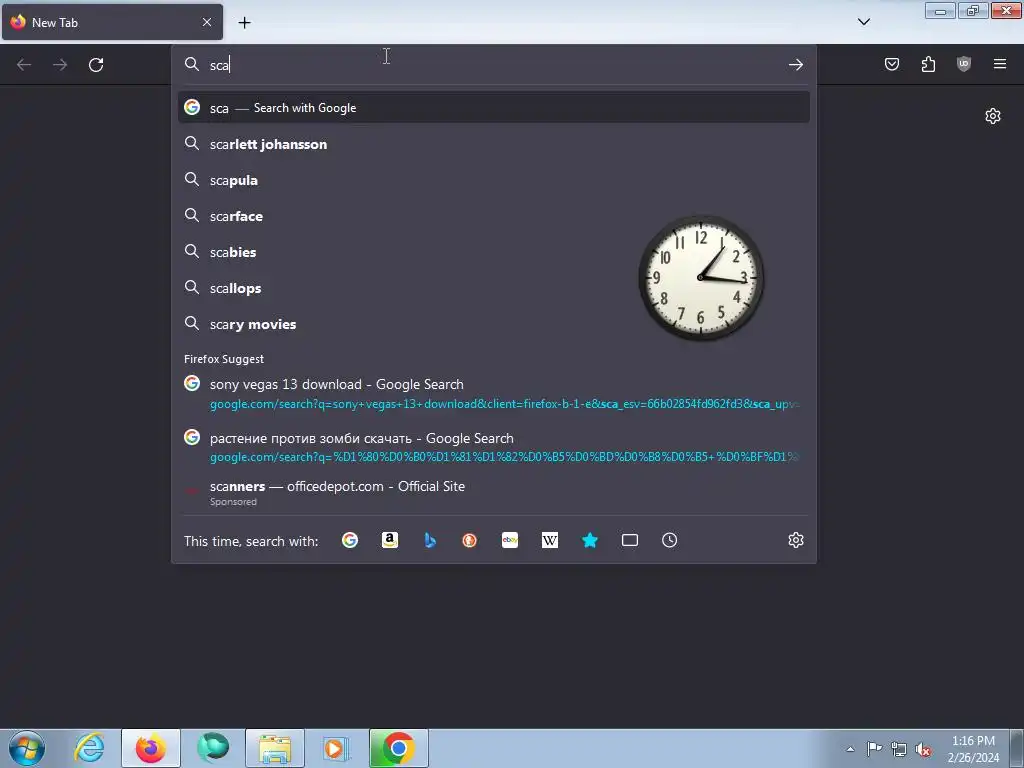Search this time with Amazon icon
This screenshot has height=768, width=1024.
coord(390,540)
